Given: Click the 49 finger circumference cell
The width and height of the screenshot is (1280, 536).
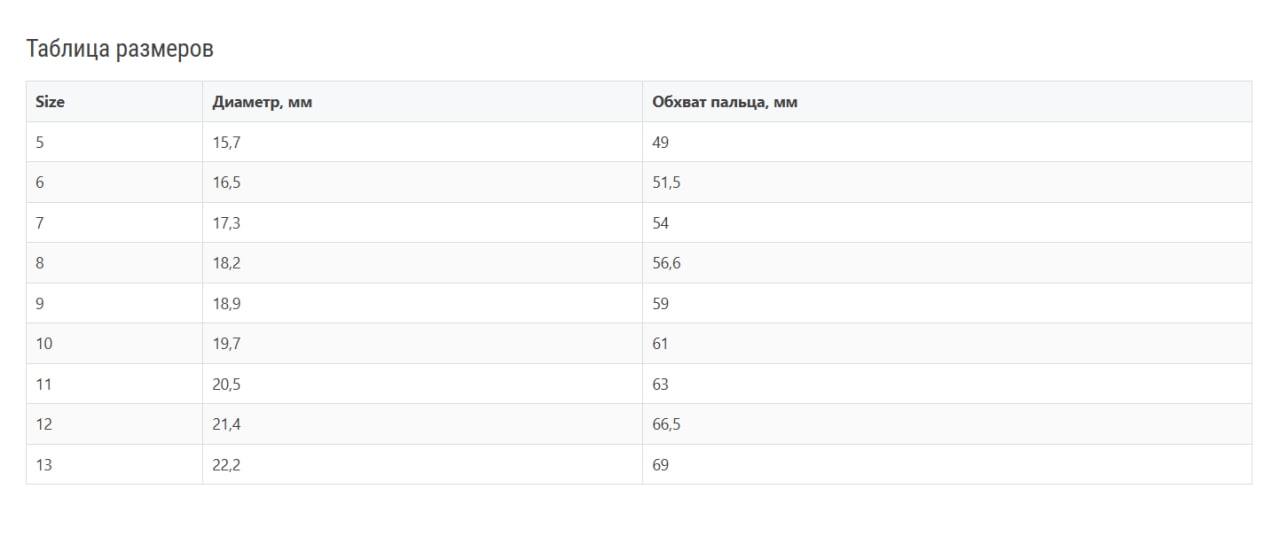Looking at the screenshot, I should (x=660, y=143).
